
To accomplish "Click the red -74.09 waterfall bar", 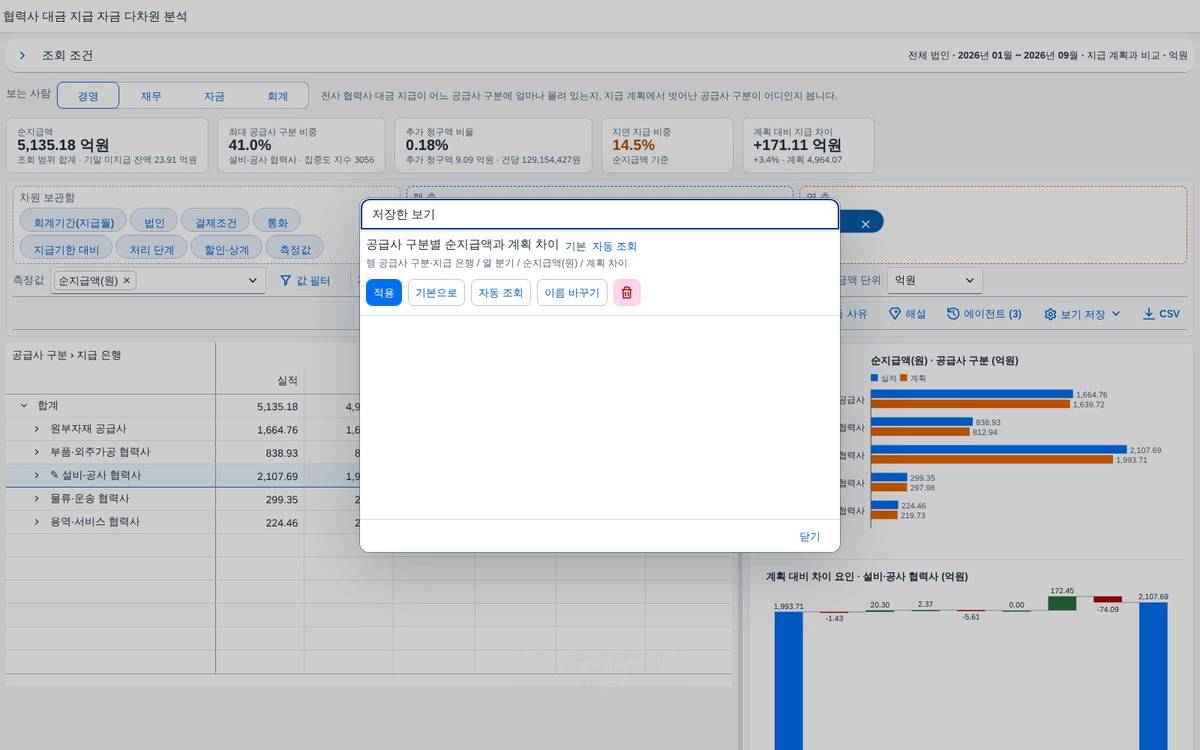I will 1108,599.
